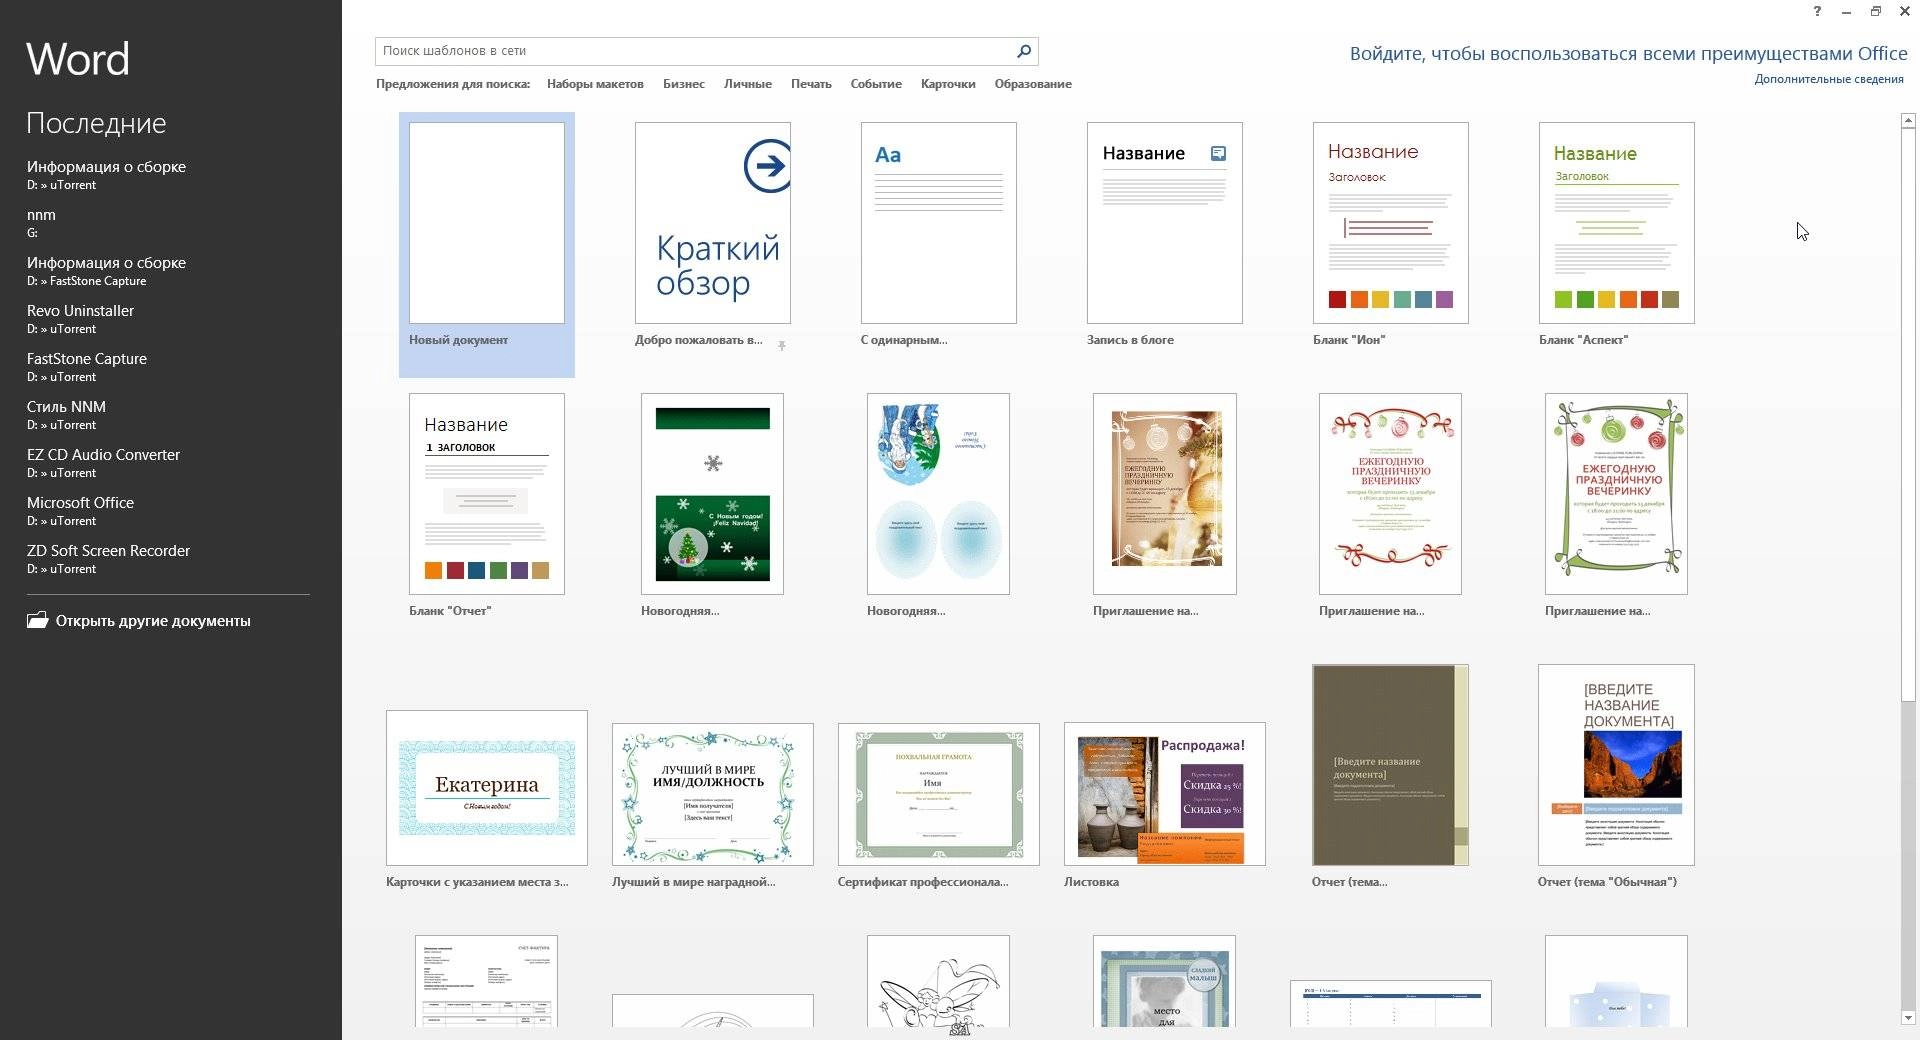Image resolution: width=1920 pixels, height=1040 pixels.
Task: Select Наборы макетов search suggestion
Action: click(595, 84)
